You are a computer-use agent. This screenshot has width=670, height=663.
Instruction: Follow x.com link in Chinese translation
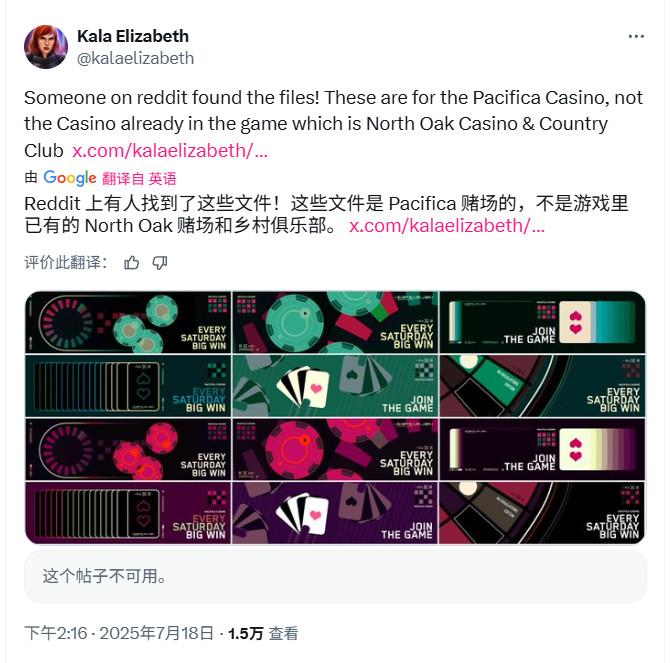(447, 226)
